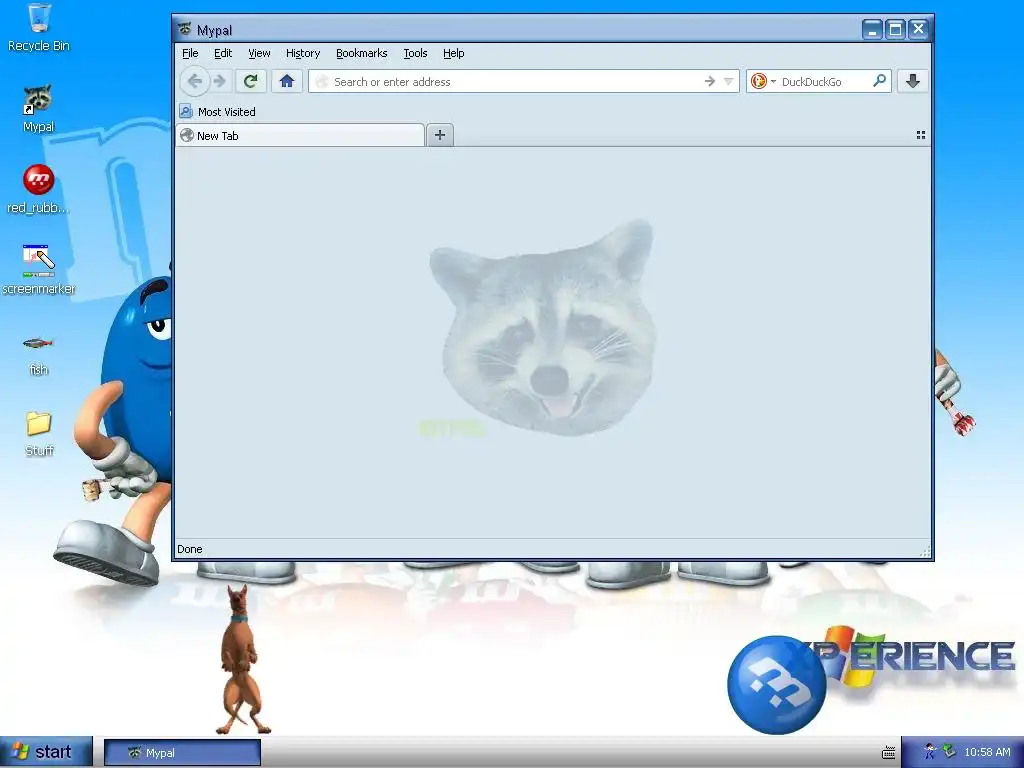The height and width of the screenshot is (768, 1024).
Task: Click the search magnifier in DuckDuckGo box
Action: (880, 81)
